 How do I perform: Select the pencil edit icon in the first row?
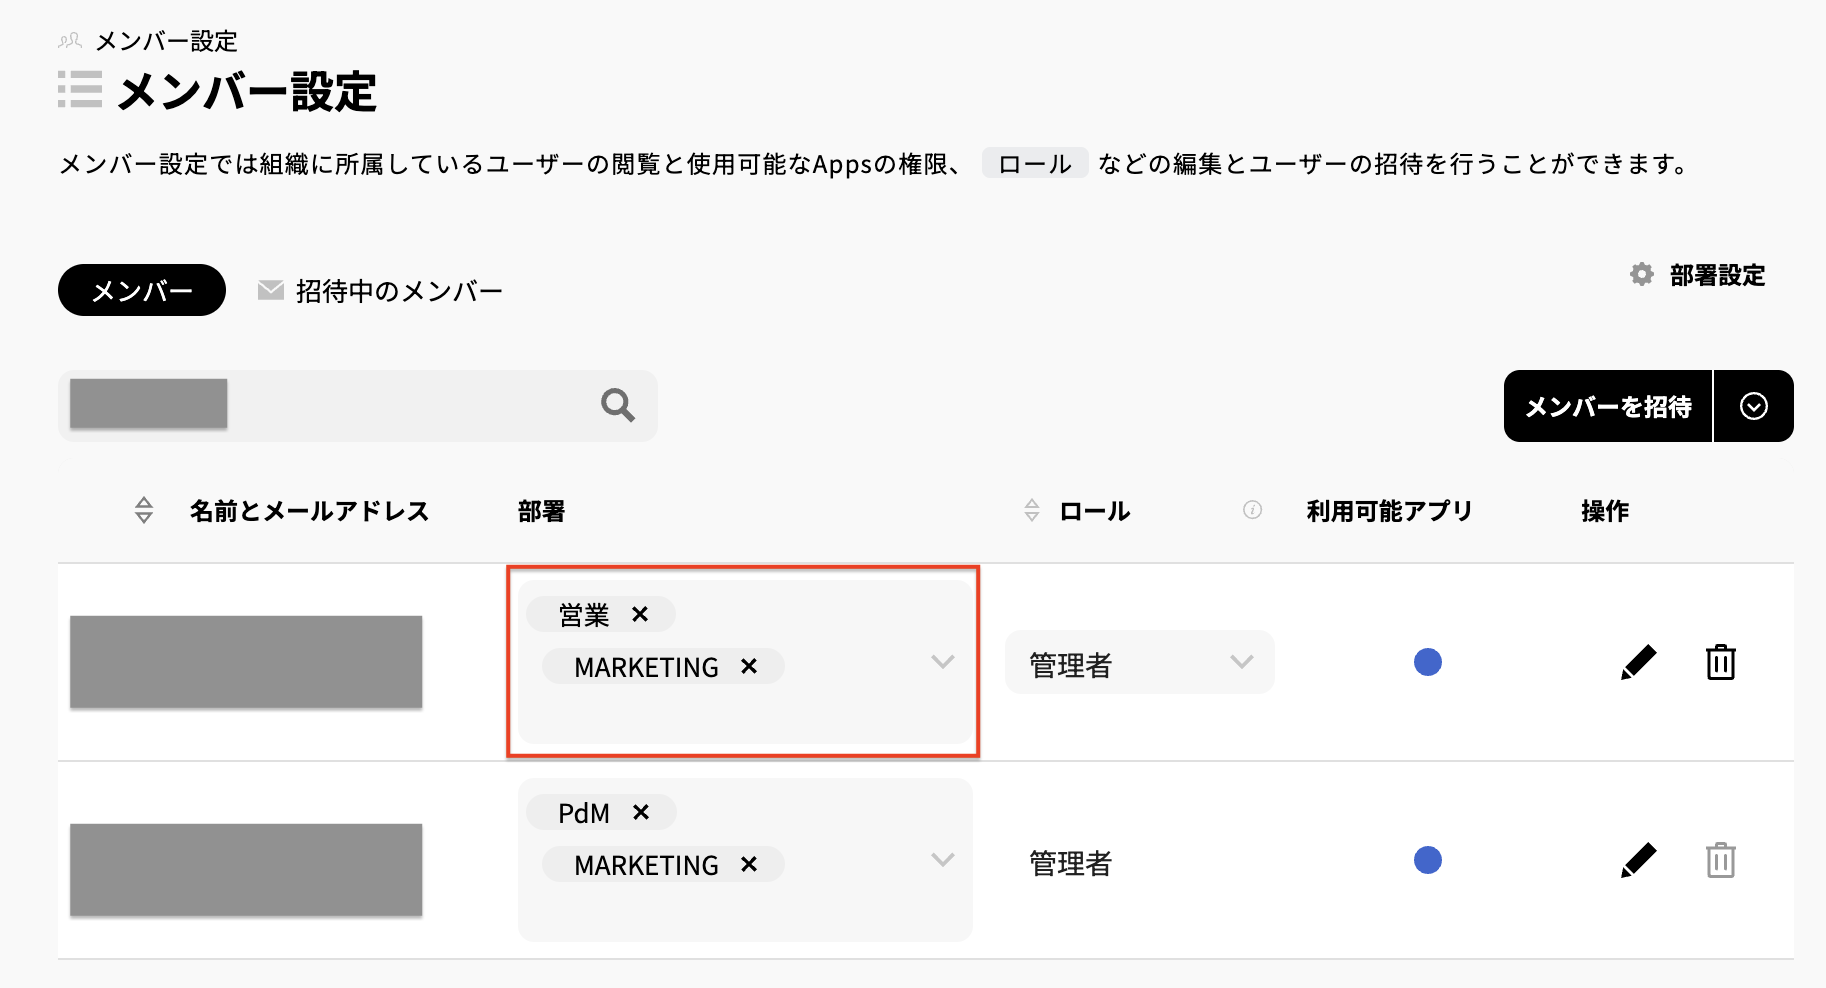[x=1638, y=661]
